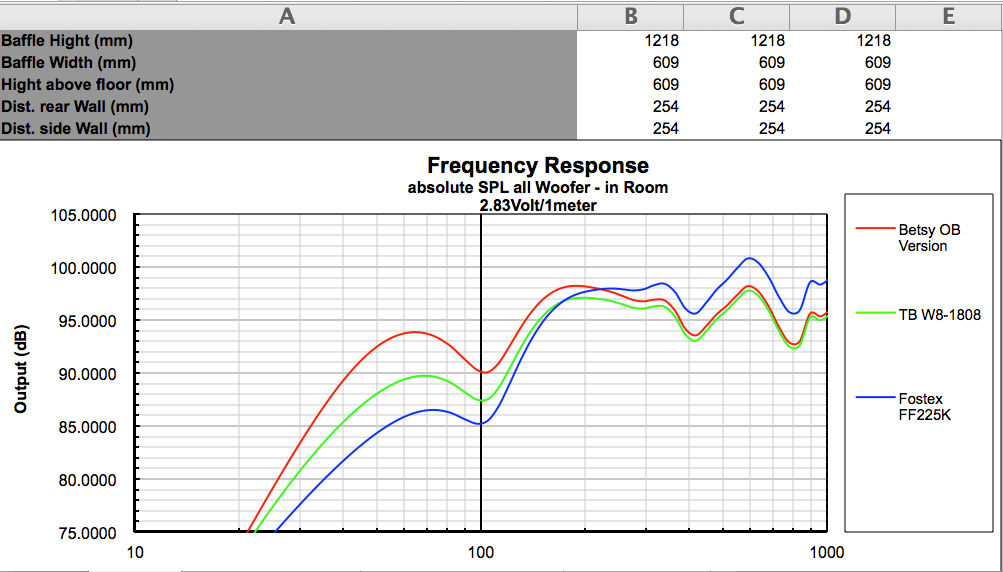Select column B header
This screenshot has height=572, width=1003.
(x=631, y=16)
